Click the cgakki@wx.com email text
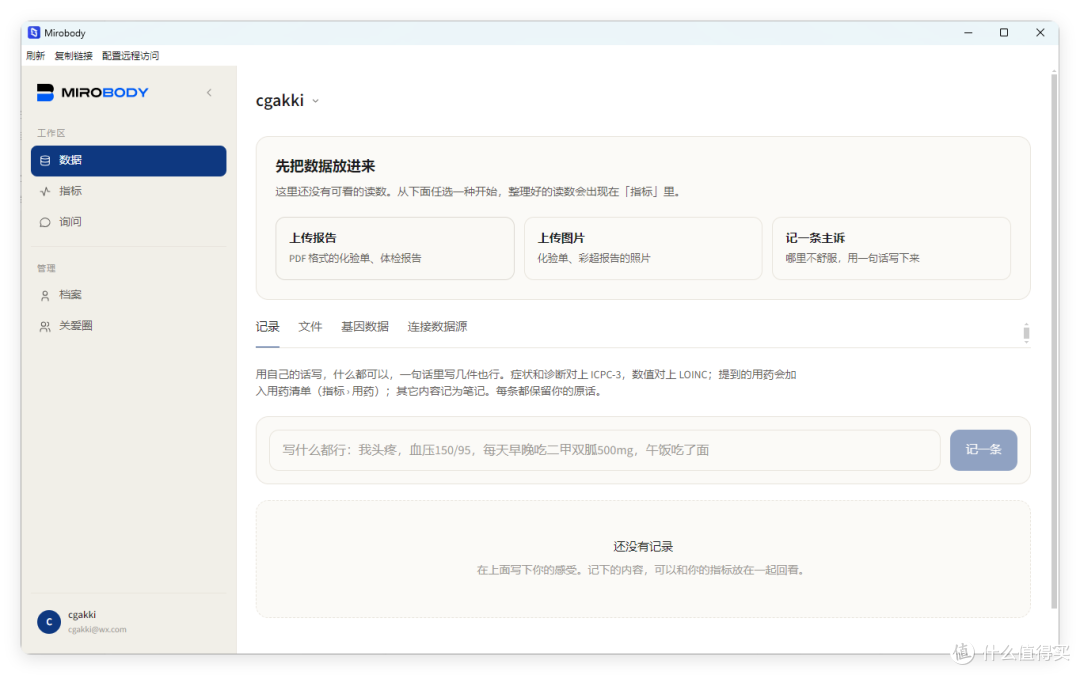1080x675 pixels. pos(97,630)
